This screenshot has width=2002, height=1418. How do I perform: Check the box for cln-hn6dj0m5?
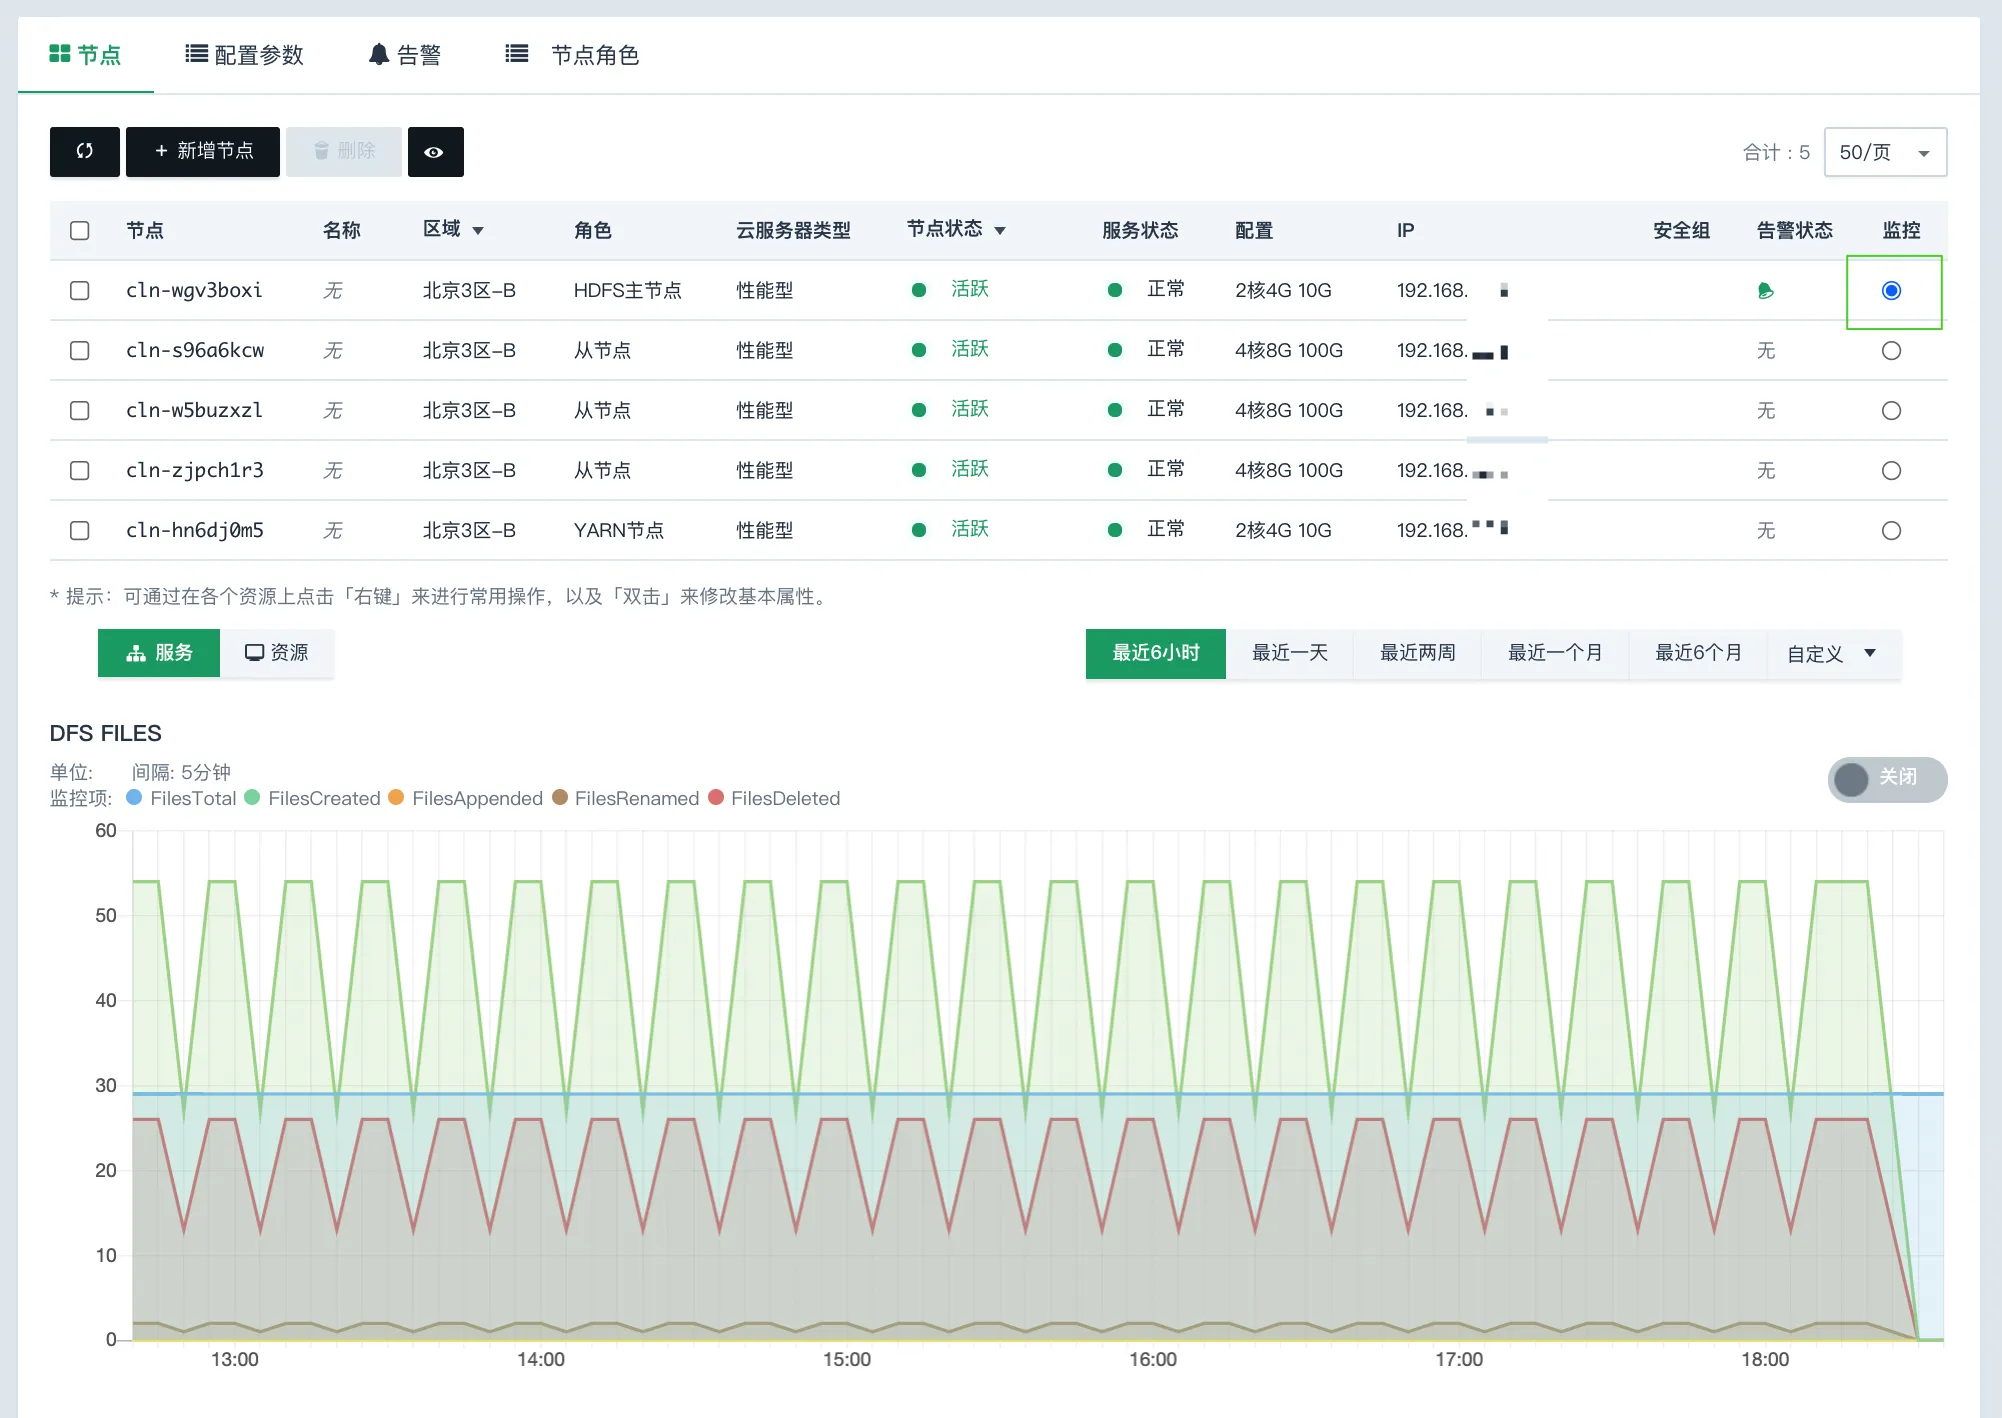coord(80,531)
